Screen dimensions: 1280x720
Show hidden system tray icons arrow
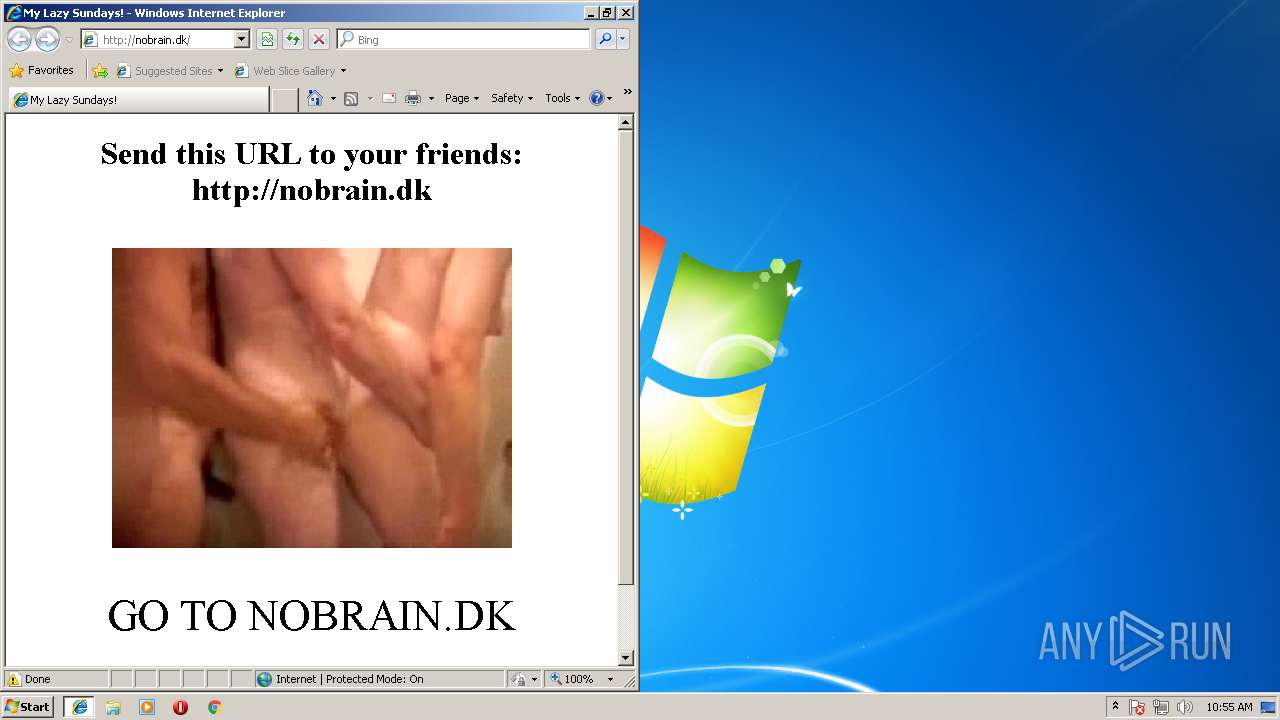pyautogui.click(x=1115, y=706)
